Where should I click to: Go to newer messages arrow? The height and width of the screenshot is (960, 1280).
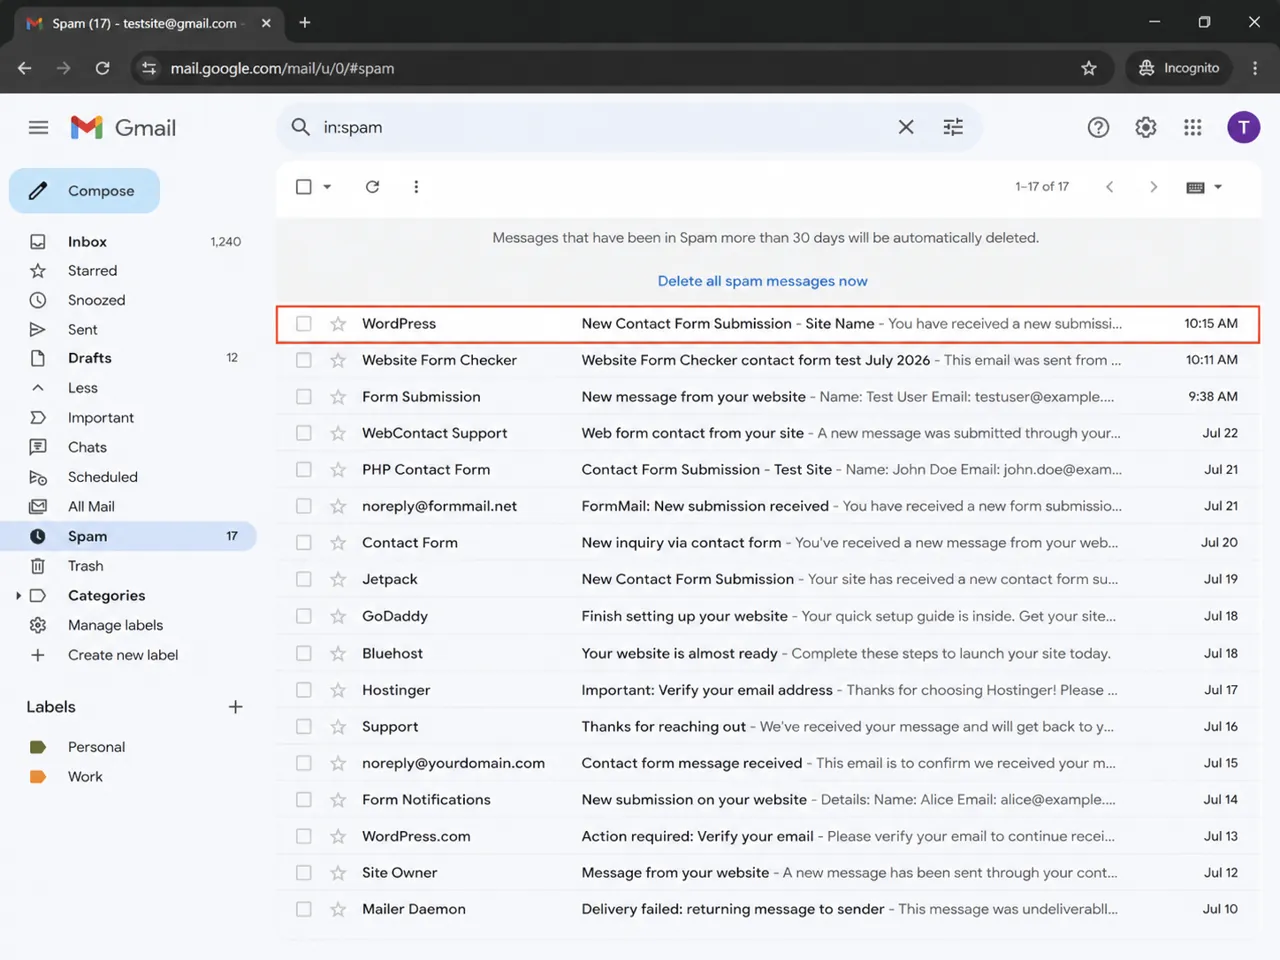click(1109, 187)
